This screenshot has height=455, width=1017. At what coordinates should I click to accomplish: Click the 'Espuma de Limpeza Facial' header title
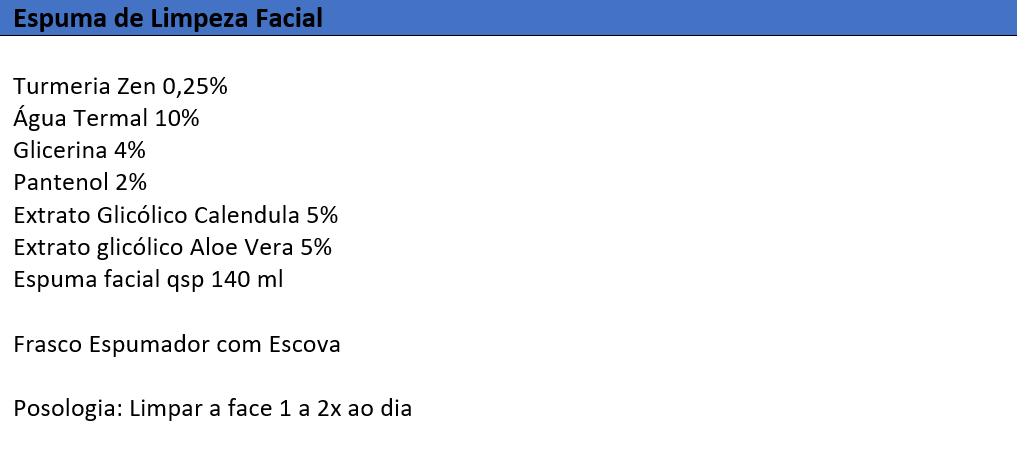coord(168,18)
